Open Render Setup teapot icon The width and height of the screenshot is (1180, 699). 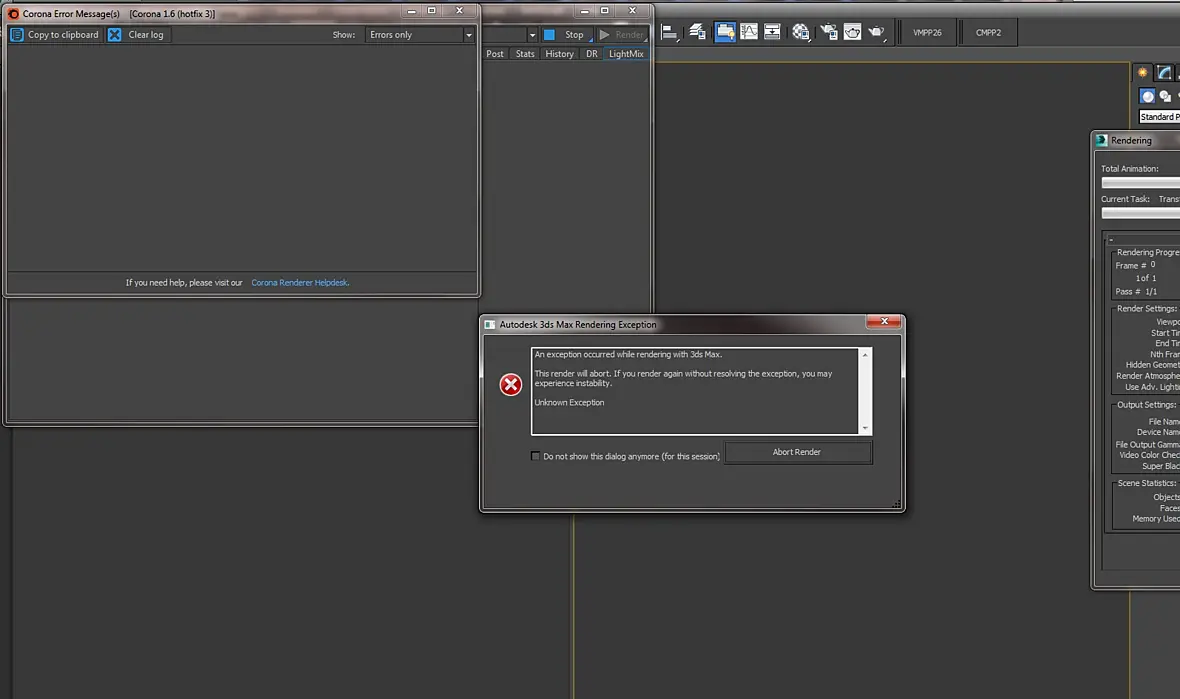pyautogui.click(x=829, y=32)
